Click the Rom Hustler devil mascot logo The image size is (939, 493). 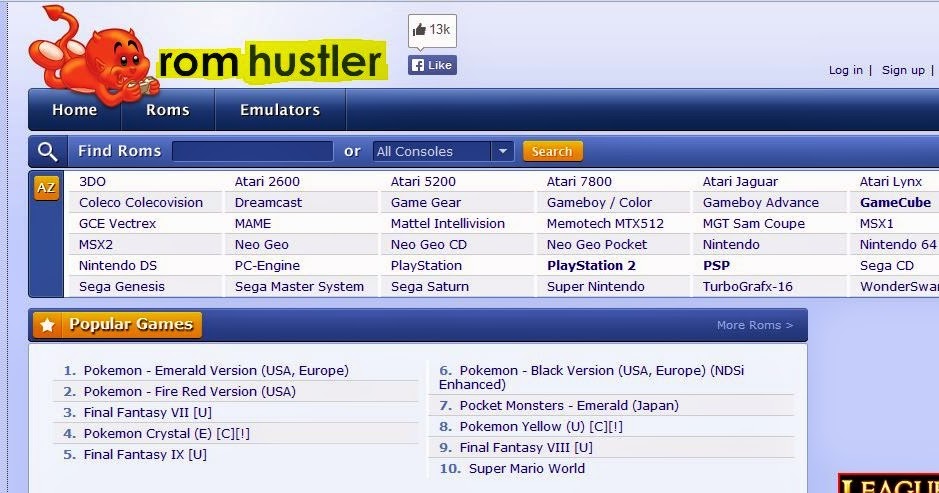pos(93,55)
